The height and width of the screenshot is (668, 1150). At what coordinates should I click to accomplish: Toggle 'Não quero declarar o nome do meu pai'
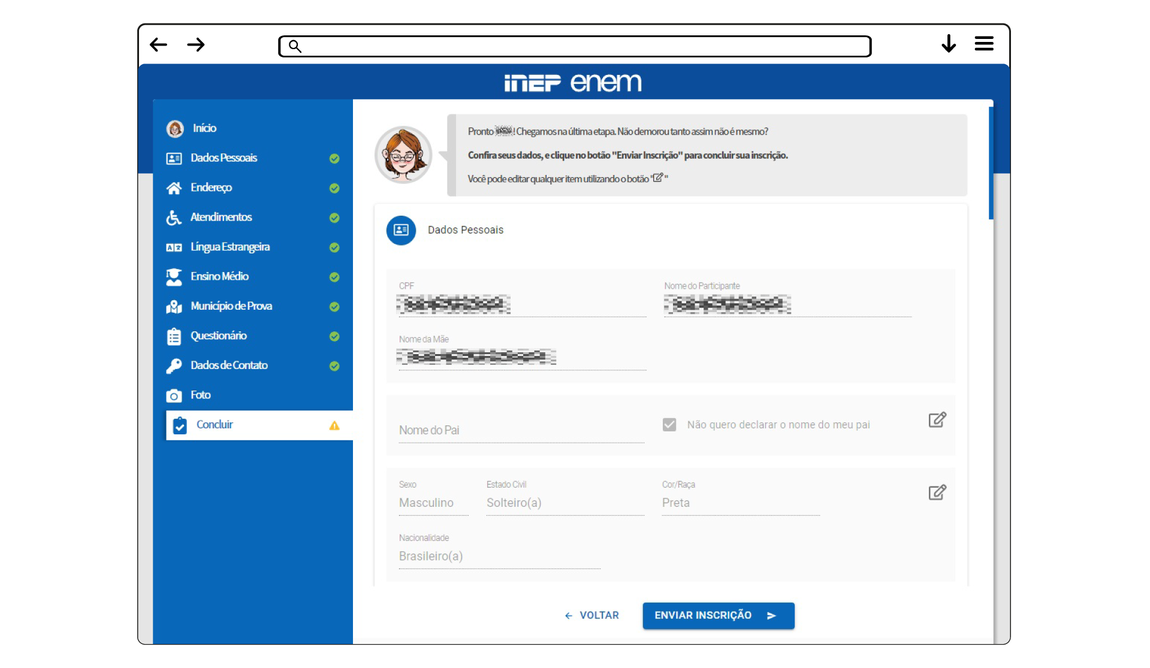pos(669,425)
